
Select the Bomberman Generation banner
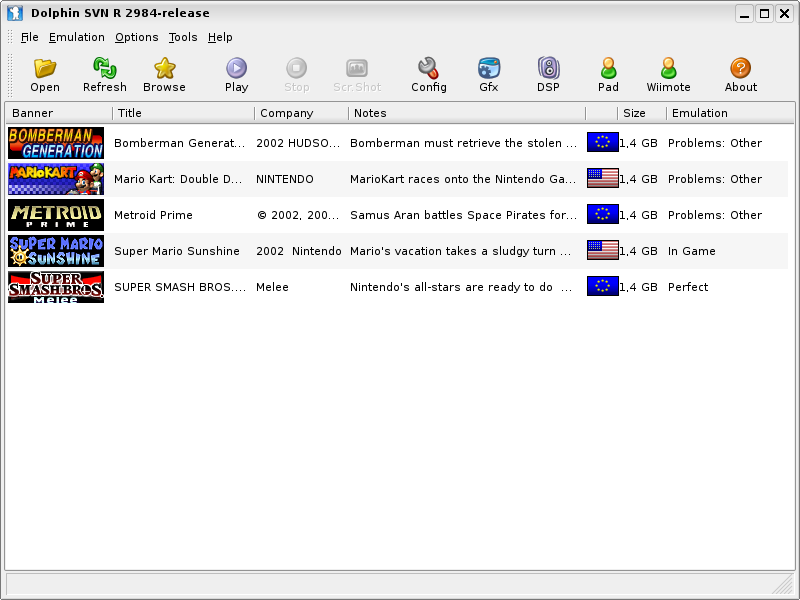tap(56, 143)
